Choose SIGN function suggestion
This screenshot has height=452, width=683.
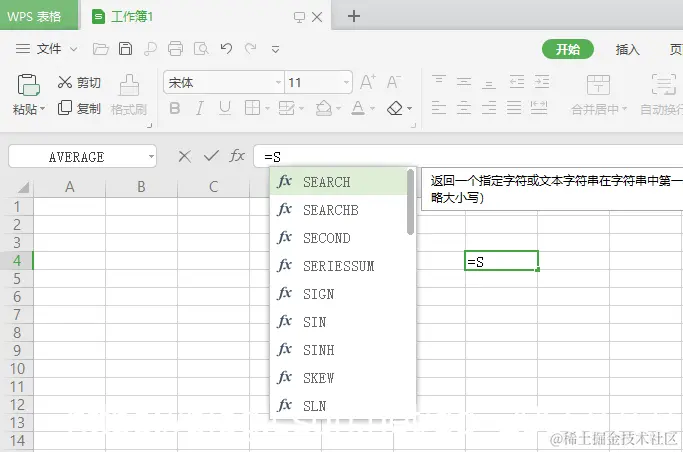click(x=338, y=294)
